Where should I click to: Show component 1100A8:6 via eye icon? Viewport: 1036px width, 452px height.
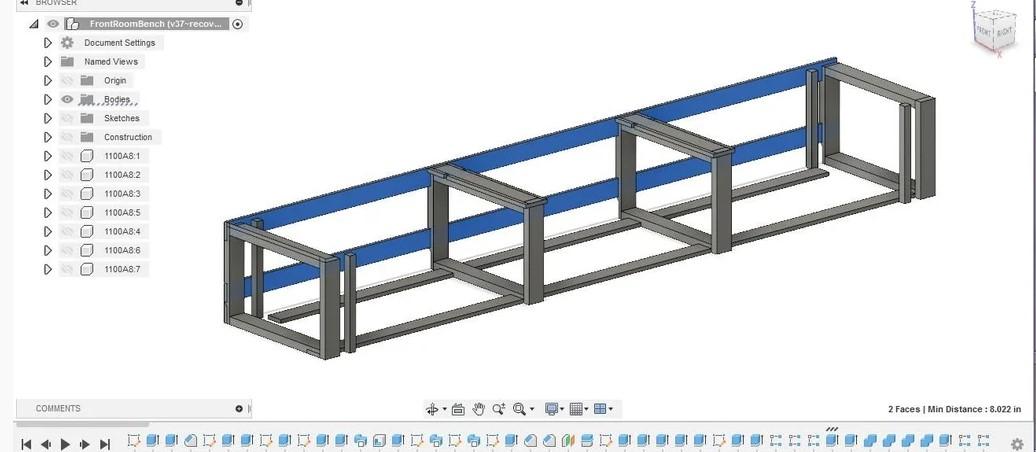67,250
